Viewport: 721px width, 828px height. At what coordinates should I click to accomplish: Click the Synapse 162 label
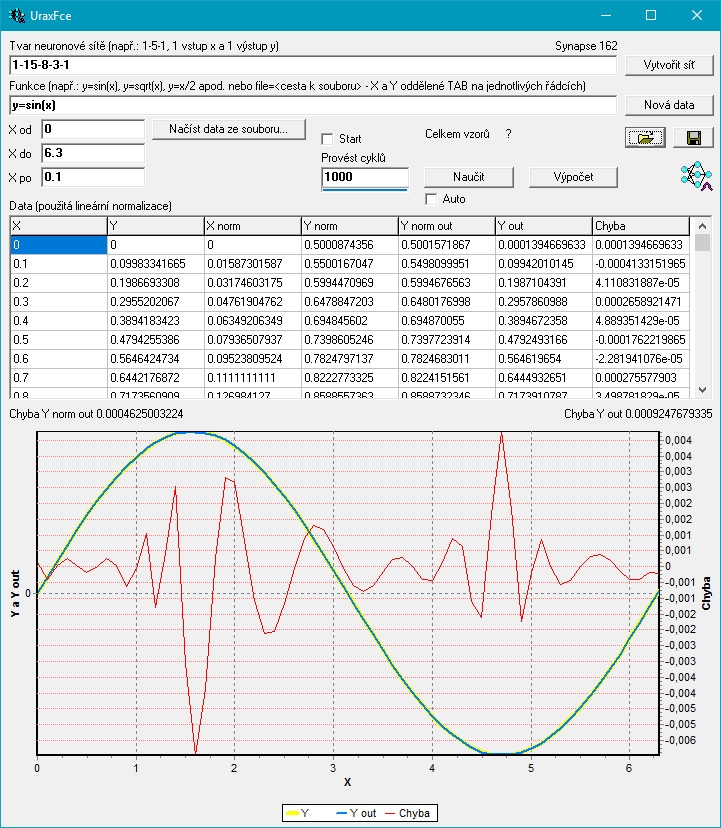pyautogui.click(x=586, y=46)
